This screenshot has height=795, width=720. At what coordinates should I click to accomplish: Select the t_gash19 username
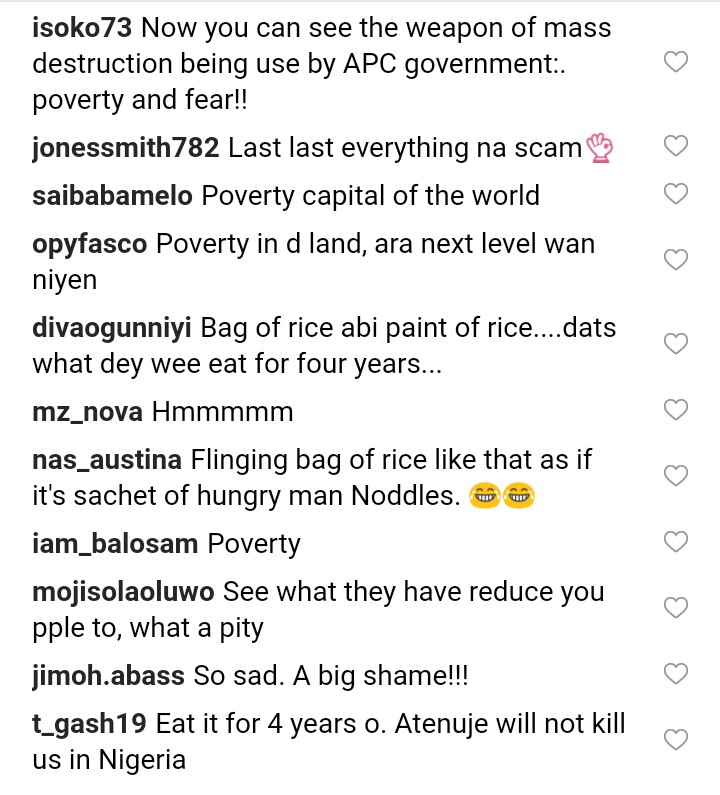pyautogui.click(x=90, y=722)
